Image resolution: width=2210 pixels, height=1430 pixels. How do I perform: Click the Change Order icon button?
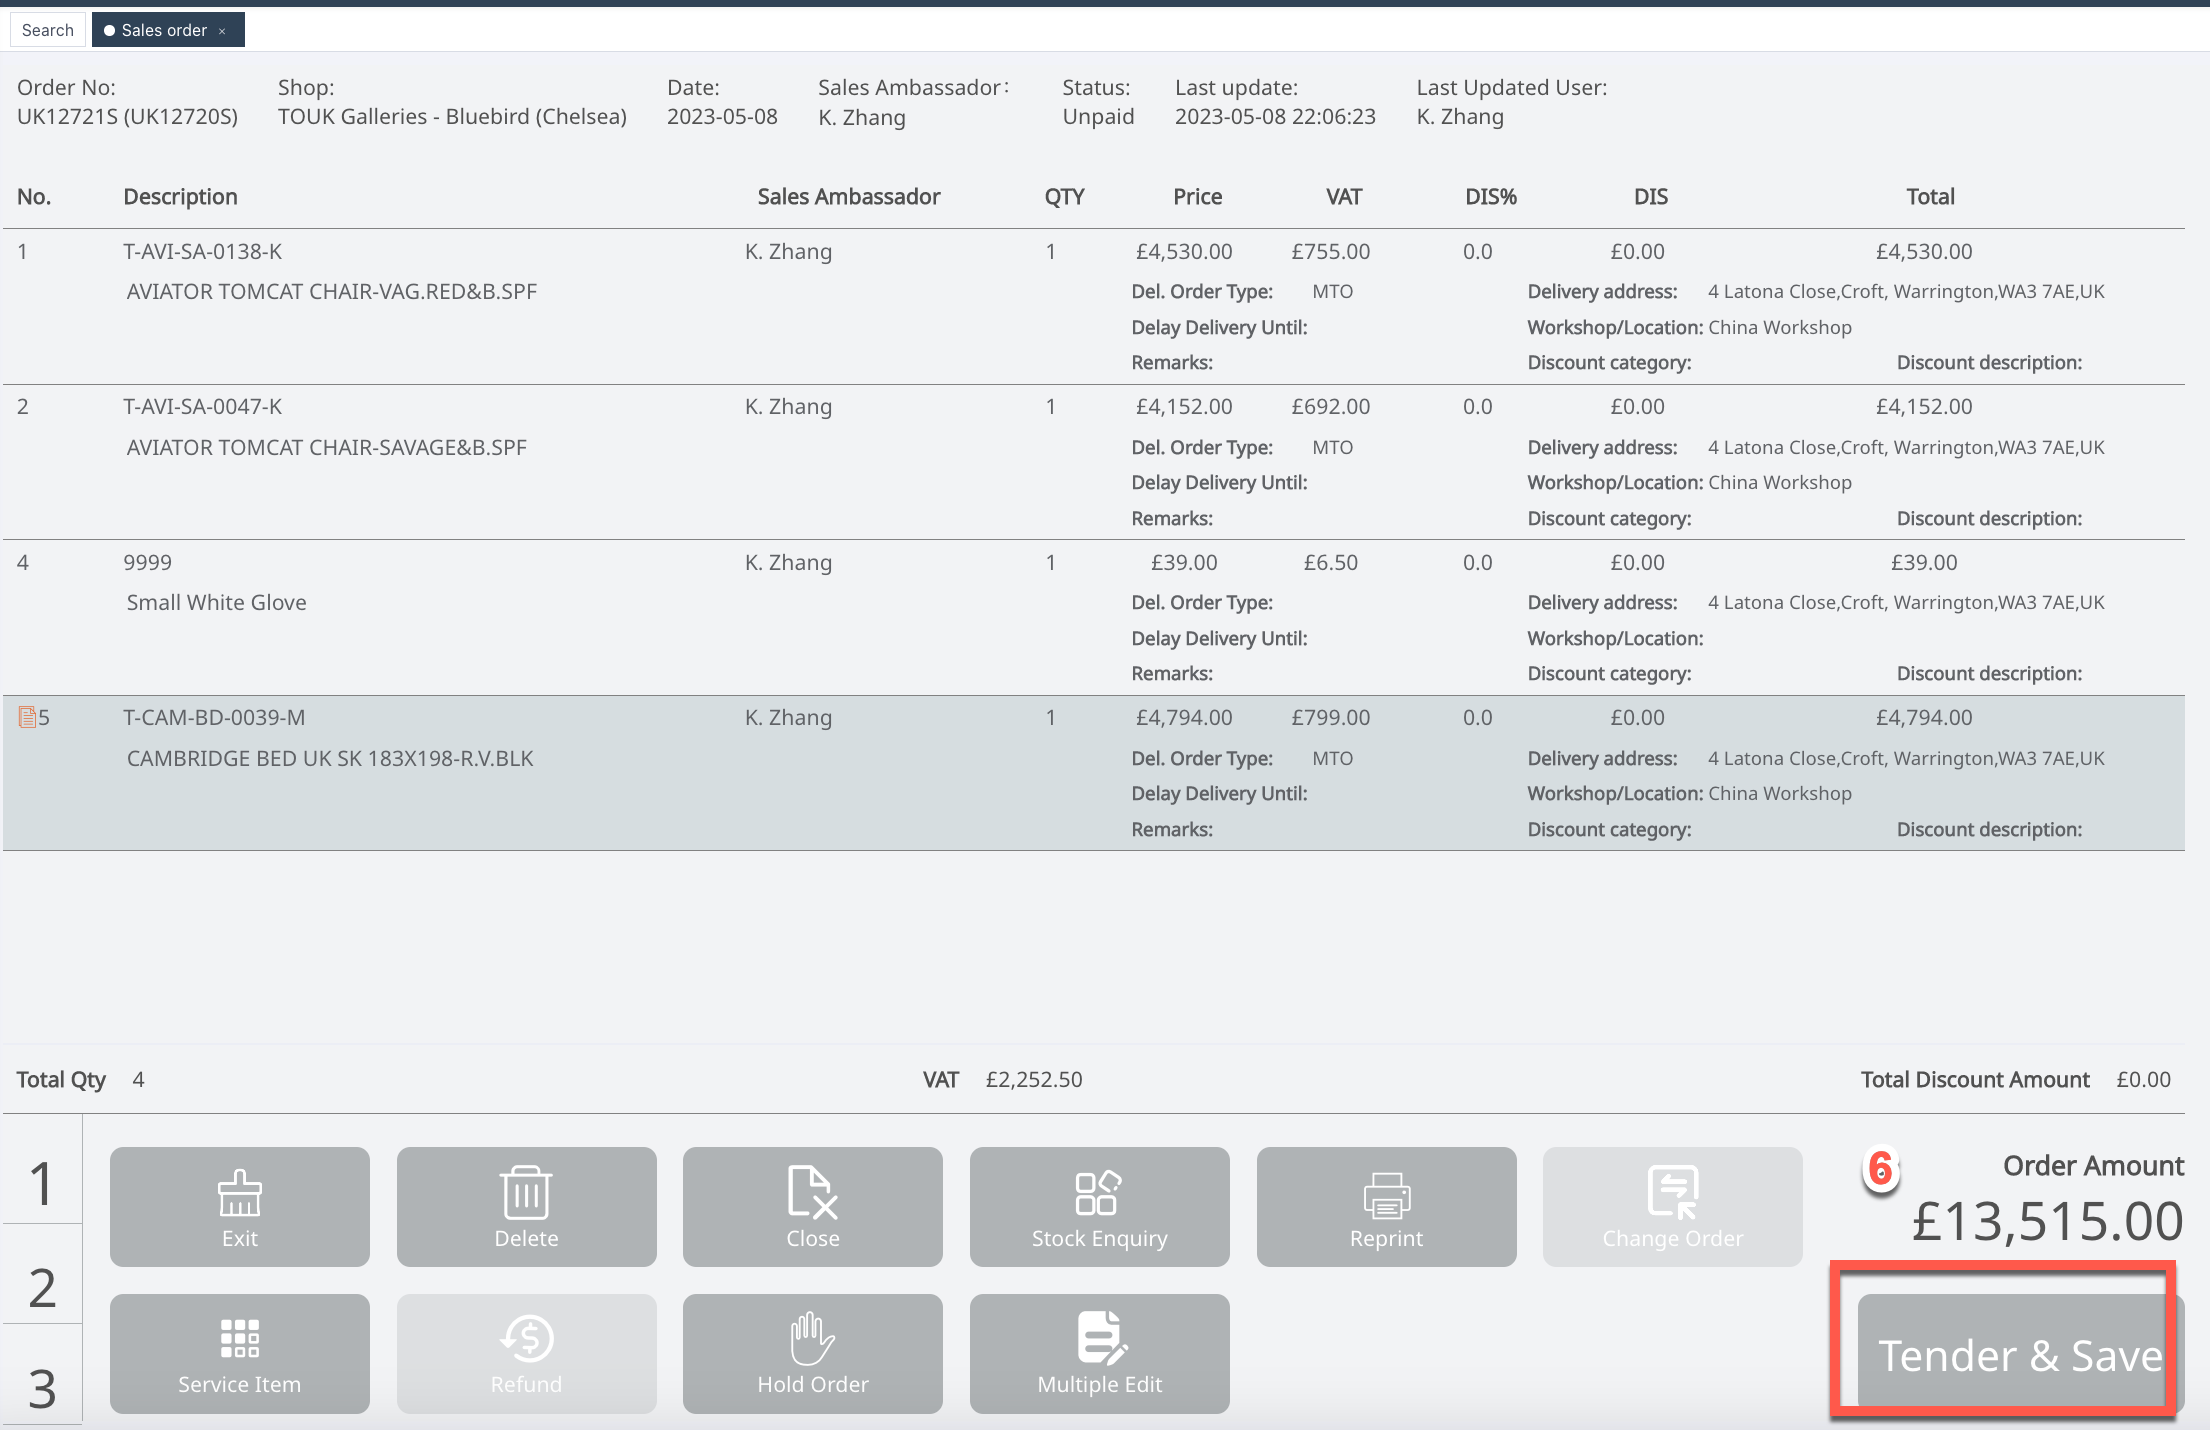1672,1206
